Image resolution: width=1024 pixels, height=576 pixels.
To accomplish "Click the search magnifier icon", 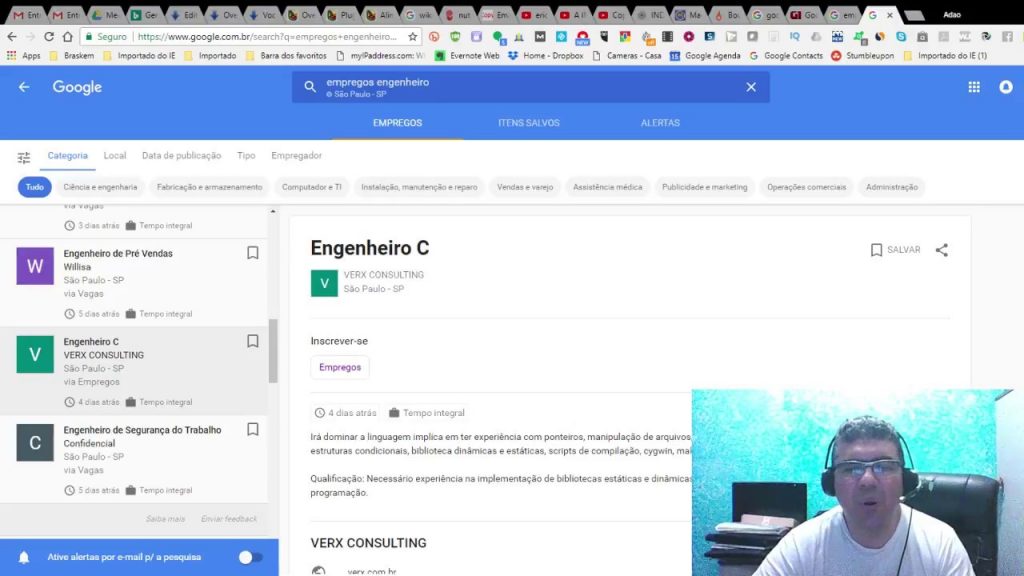I will [x=310, y=87].
